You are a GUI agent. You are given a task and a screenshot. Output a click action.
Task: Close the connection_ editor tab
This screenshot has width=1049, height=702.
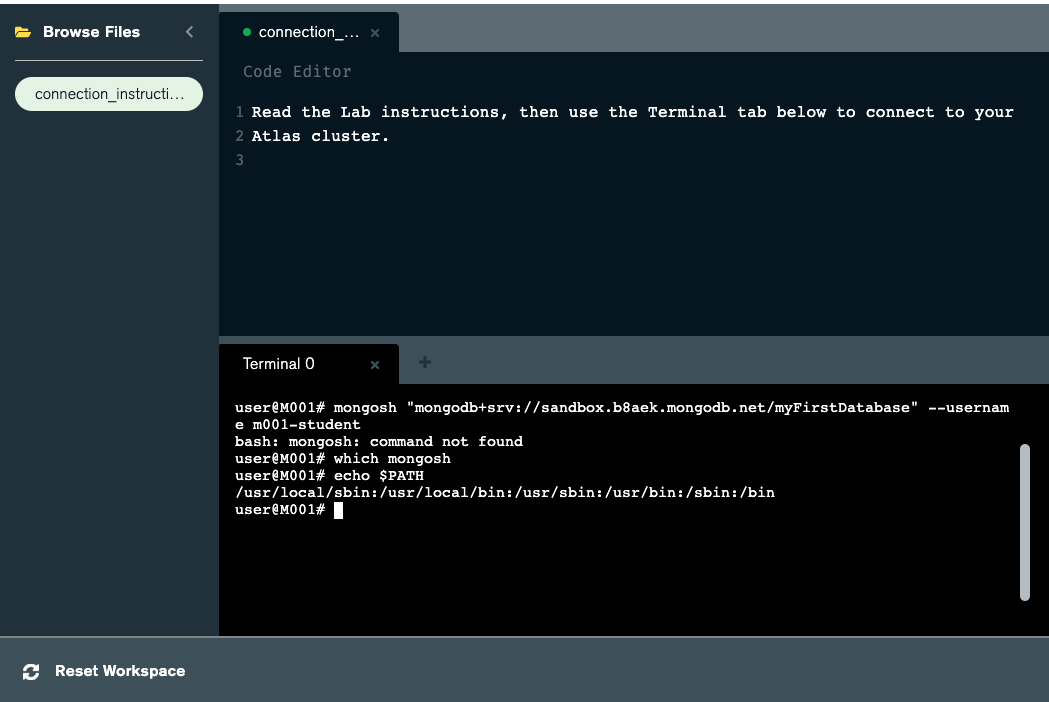[375, 33]
